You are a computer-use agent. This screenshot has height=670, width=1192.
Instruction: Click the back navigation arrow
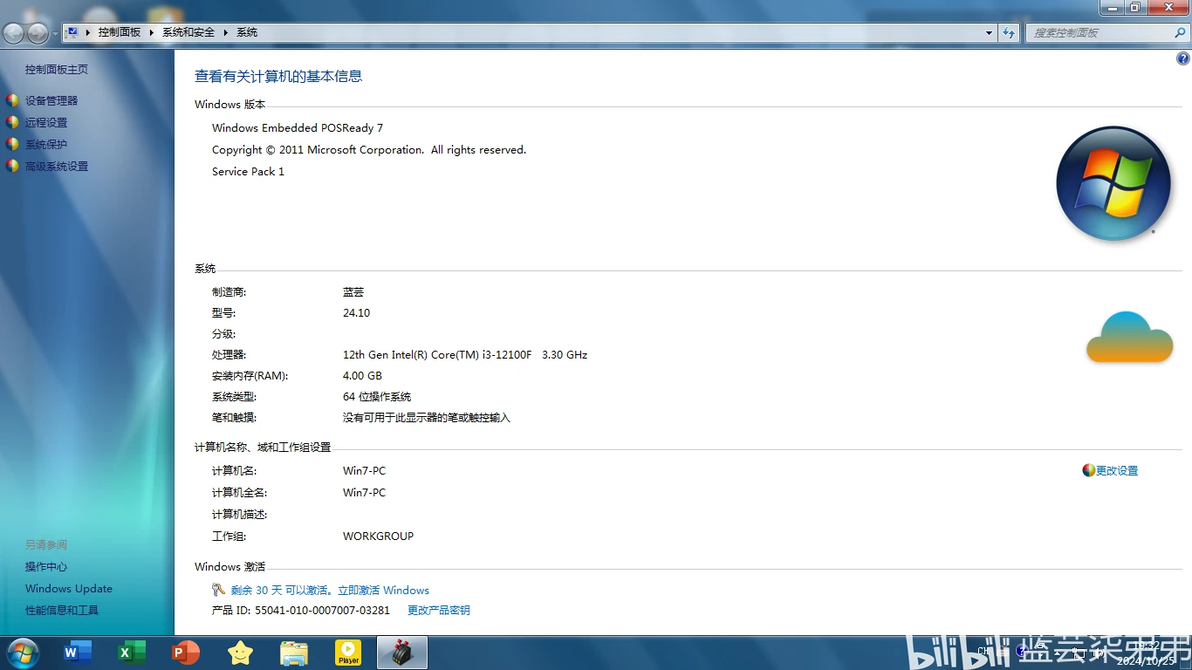(x=14, y=33)
